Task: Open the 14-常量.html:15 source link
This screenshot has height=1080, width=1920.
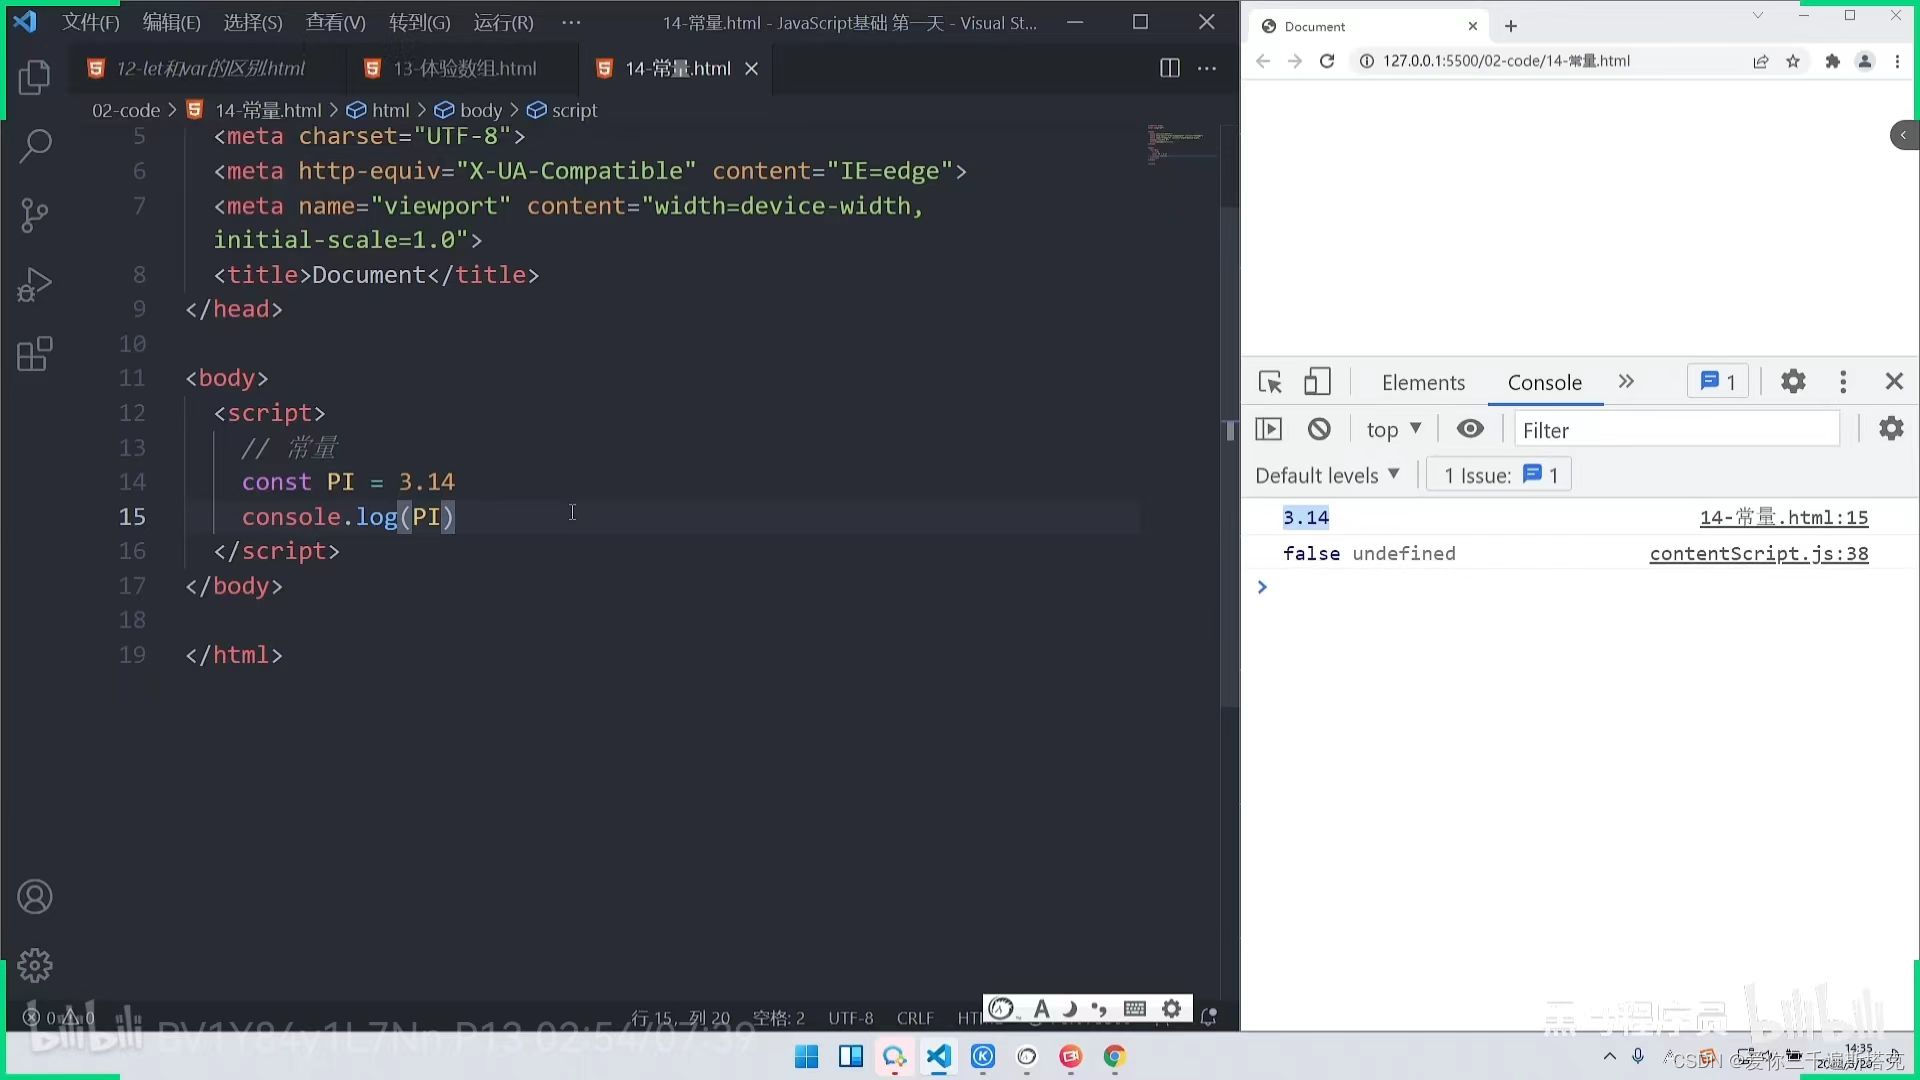Action: [1783, 517]
